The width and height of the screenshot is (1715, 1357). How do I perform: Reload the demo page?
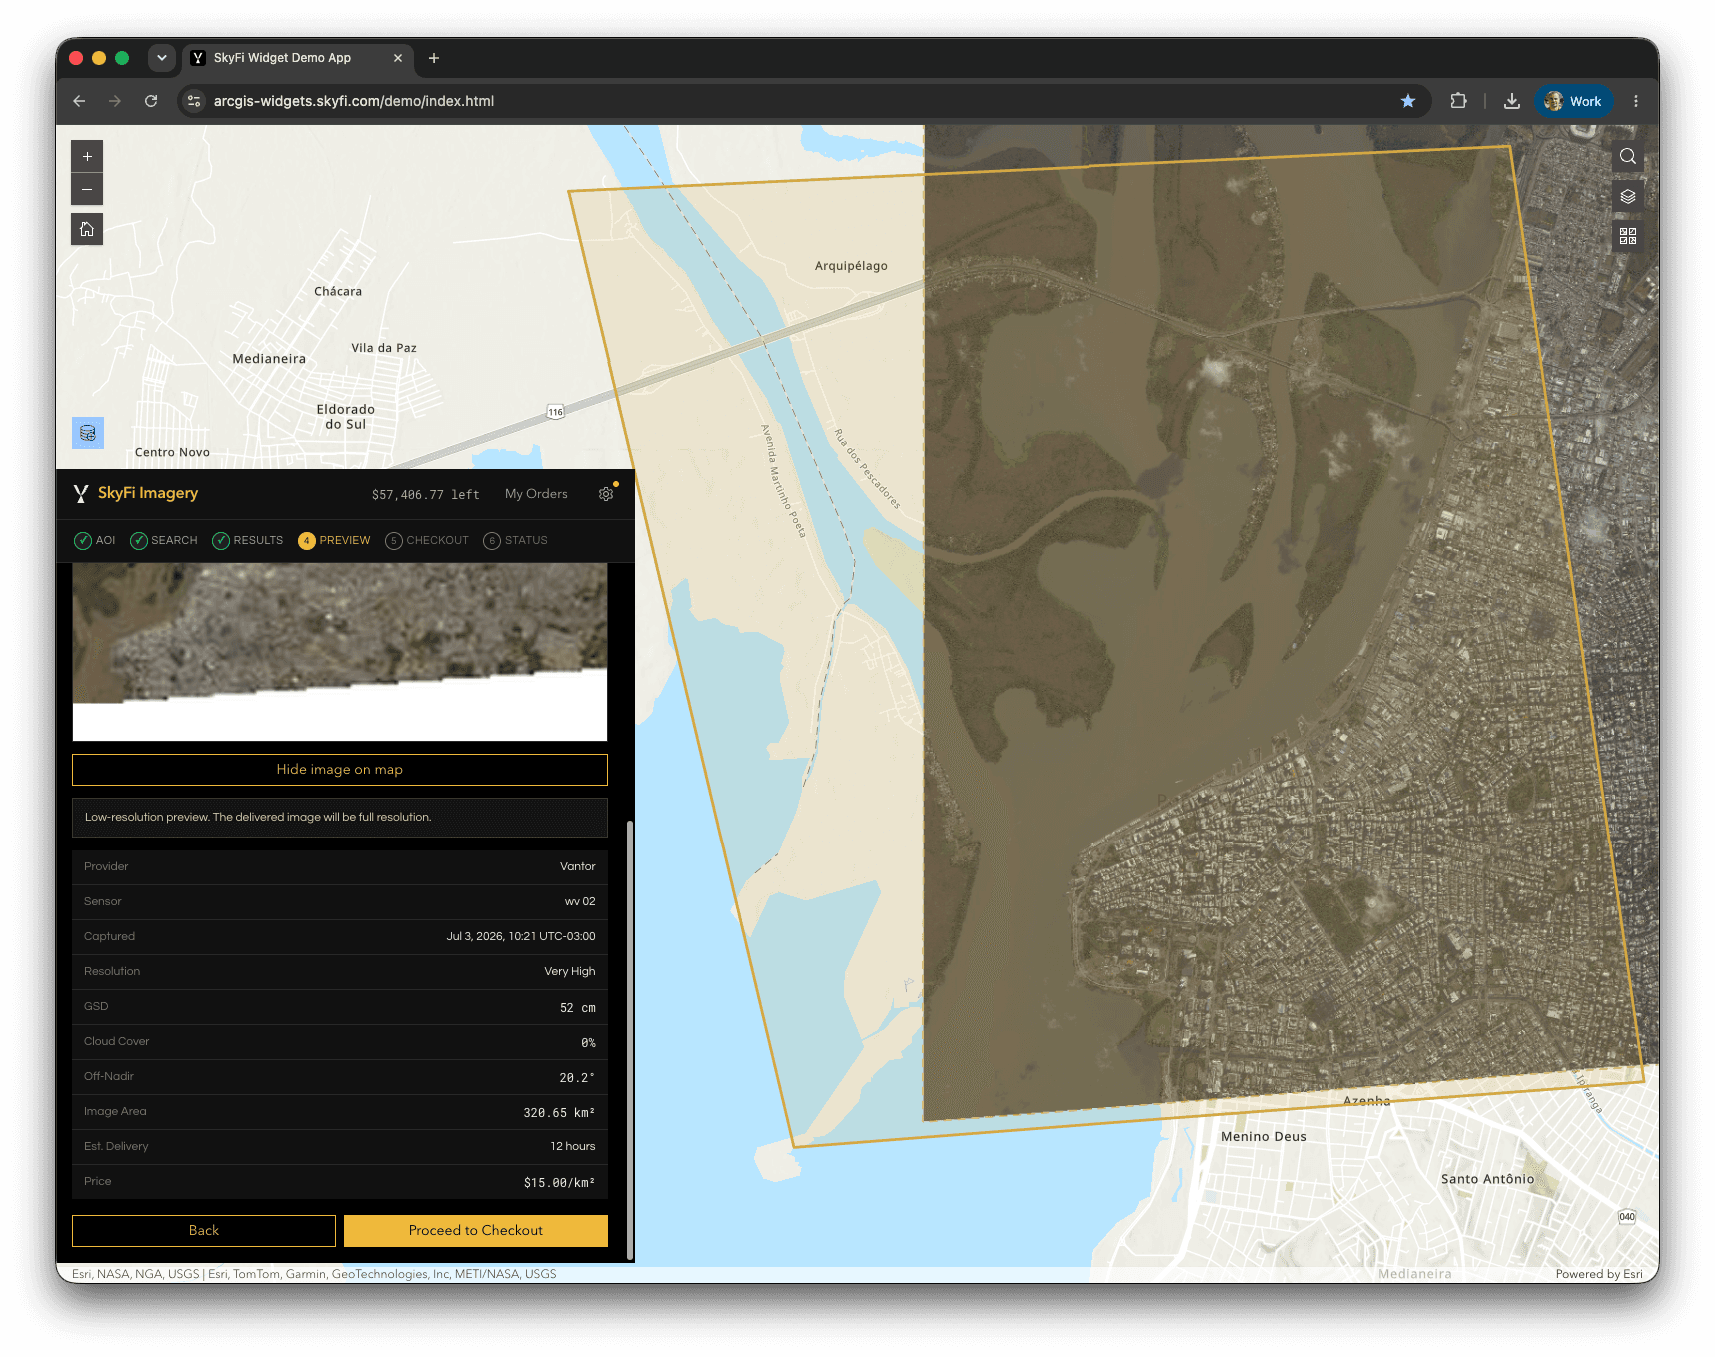tap(151, 101)
